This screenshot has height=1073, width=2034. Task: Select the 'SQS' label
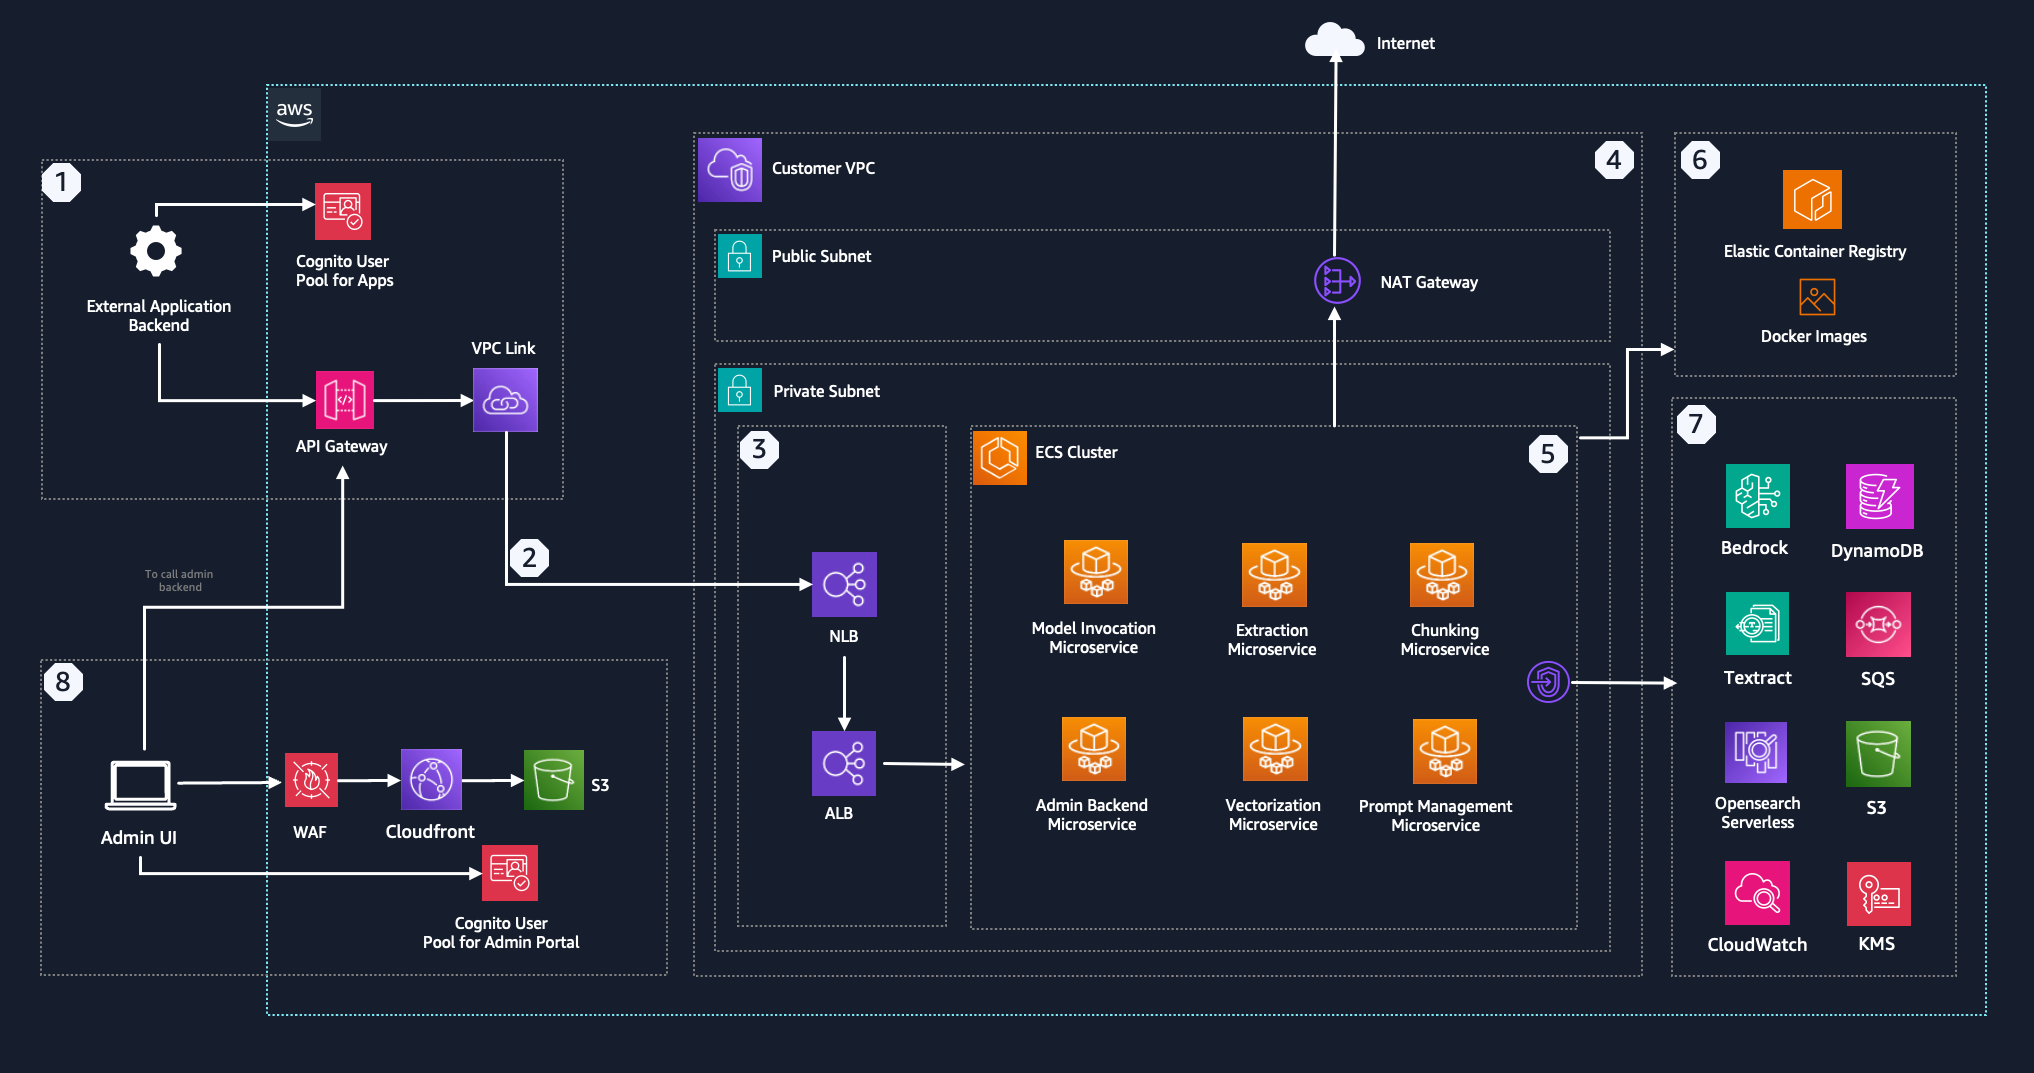(x=1877, y=678)
